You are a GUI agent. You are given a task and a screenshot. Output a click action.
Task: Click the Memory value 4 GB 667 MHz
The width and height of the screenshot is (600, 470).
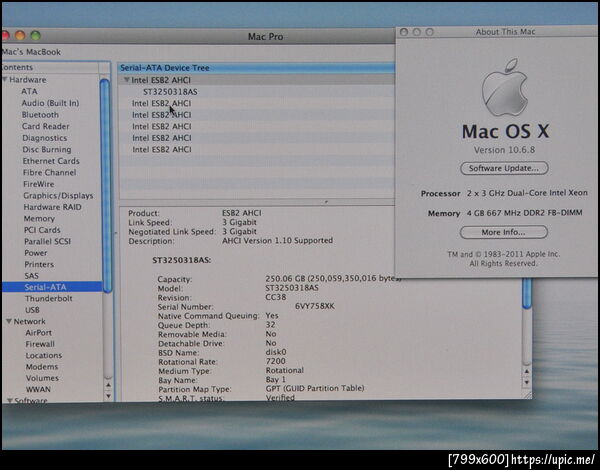tap(524, 213)
